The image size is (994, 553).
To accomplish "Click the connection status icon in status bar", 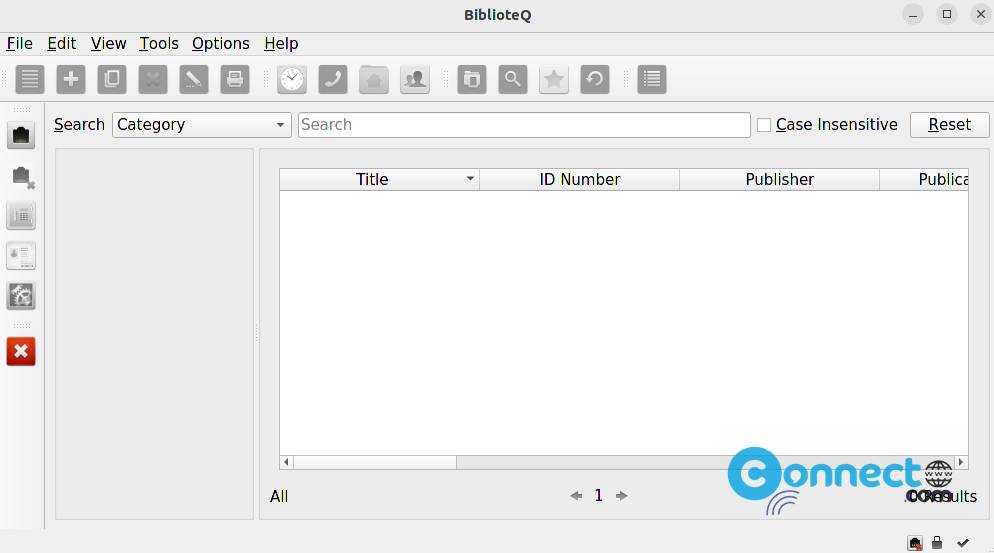I will [x=915, y=543].
